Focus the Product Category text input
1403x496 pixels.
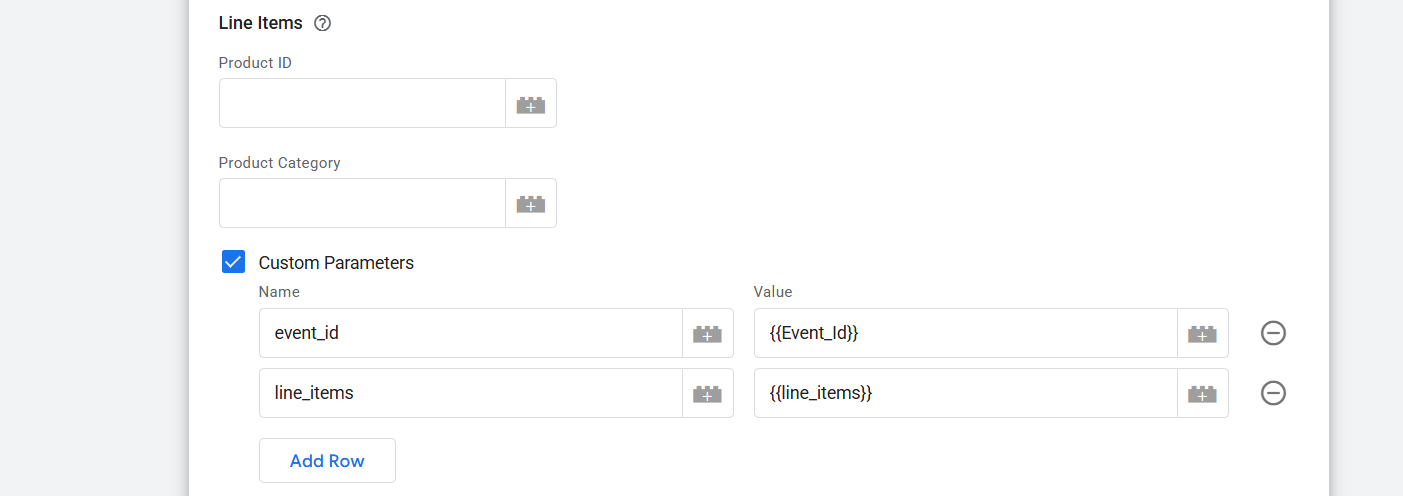click(362, 203)
